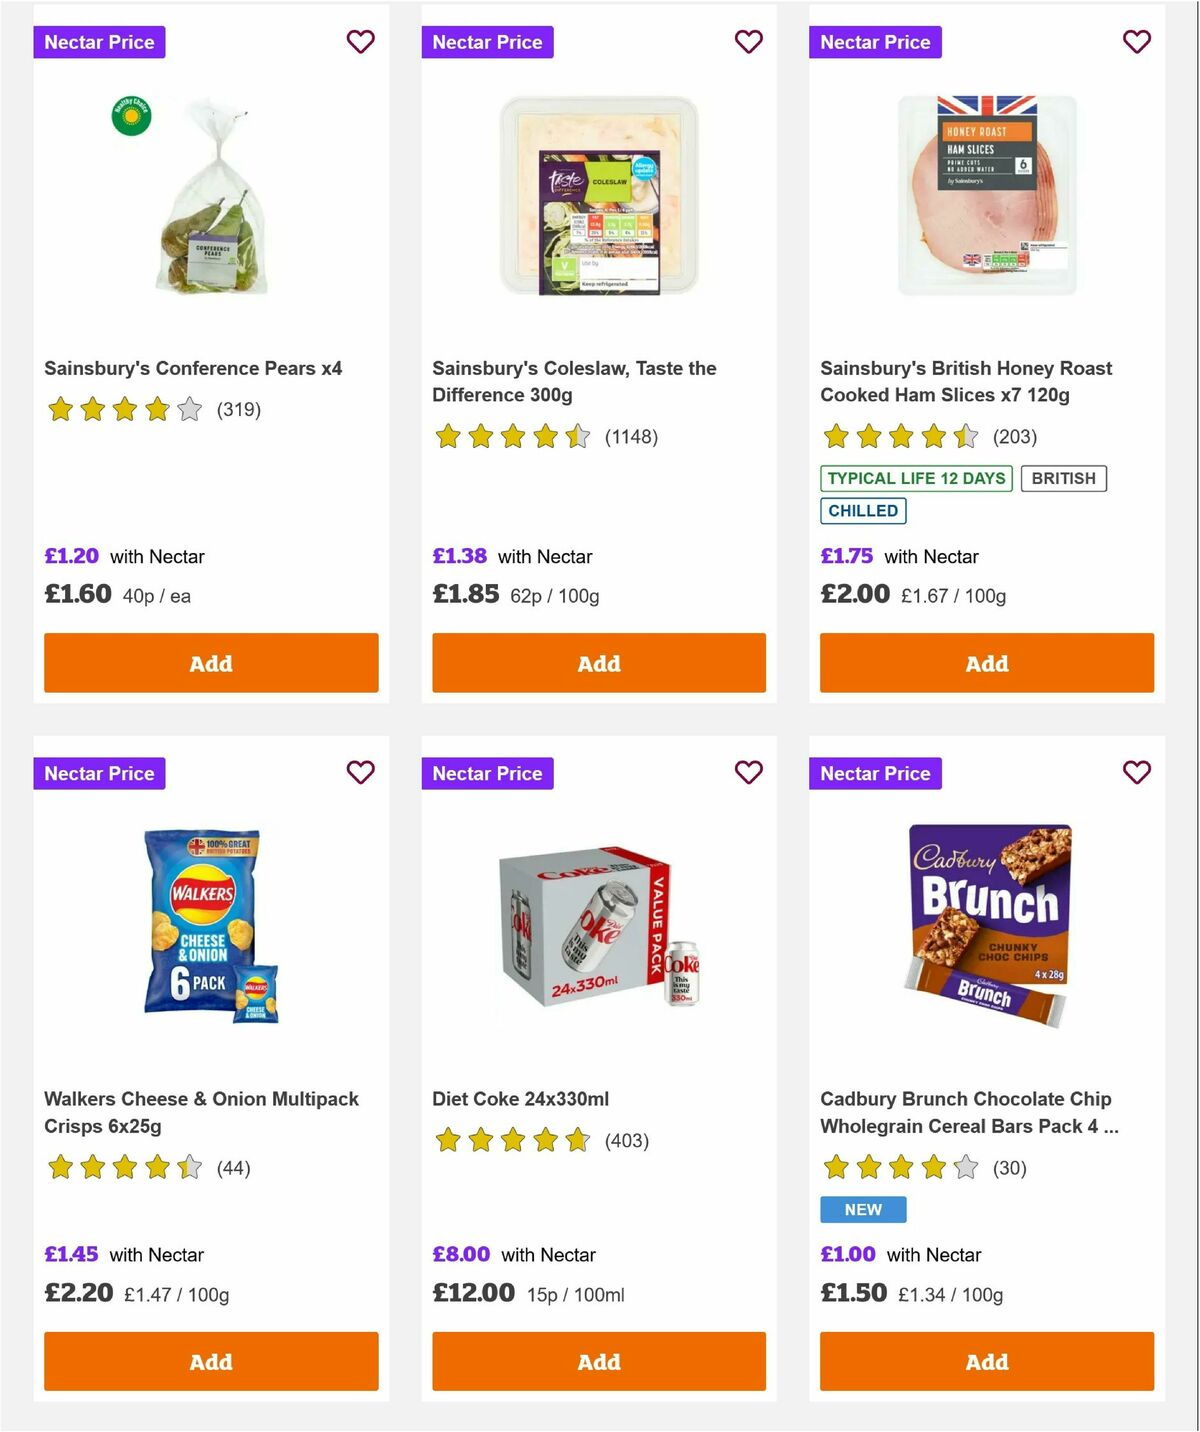Click the star rating on the Coleslaw
Viewport: 1200px width, 1432px height.
(514, 437)
